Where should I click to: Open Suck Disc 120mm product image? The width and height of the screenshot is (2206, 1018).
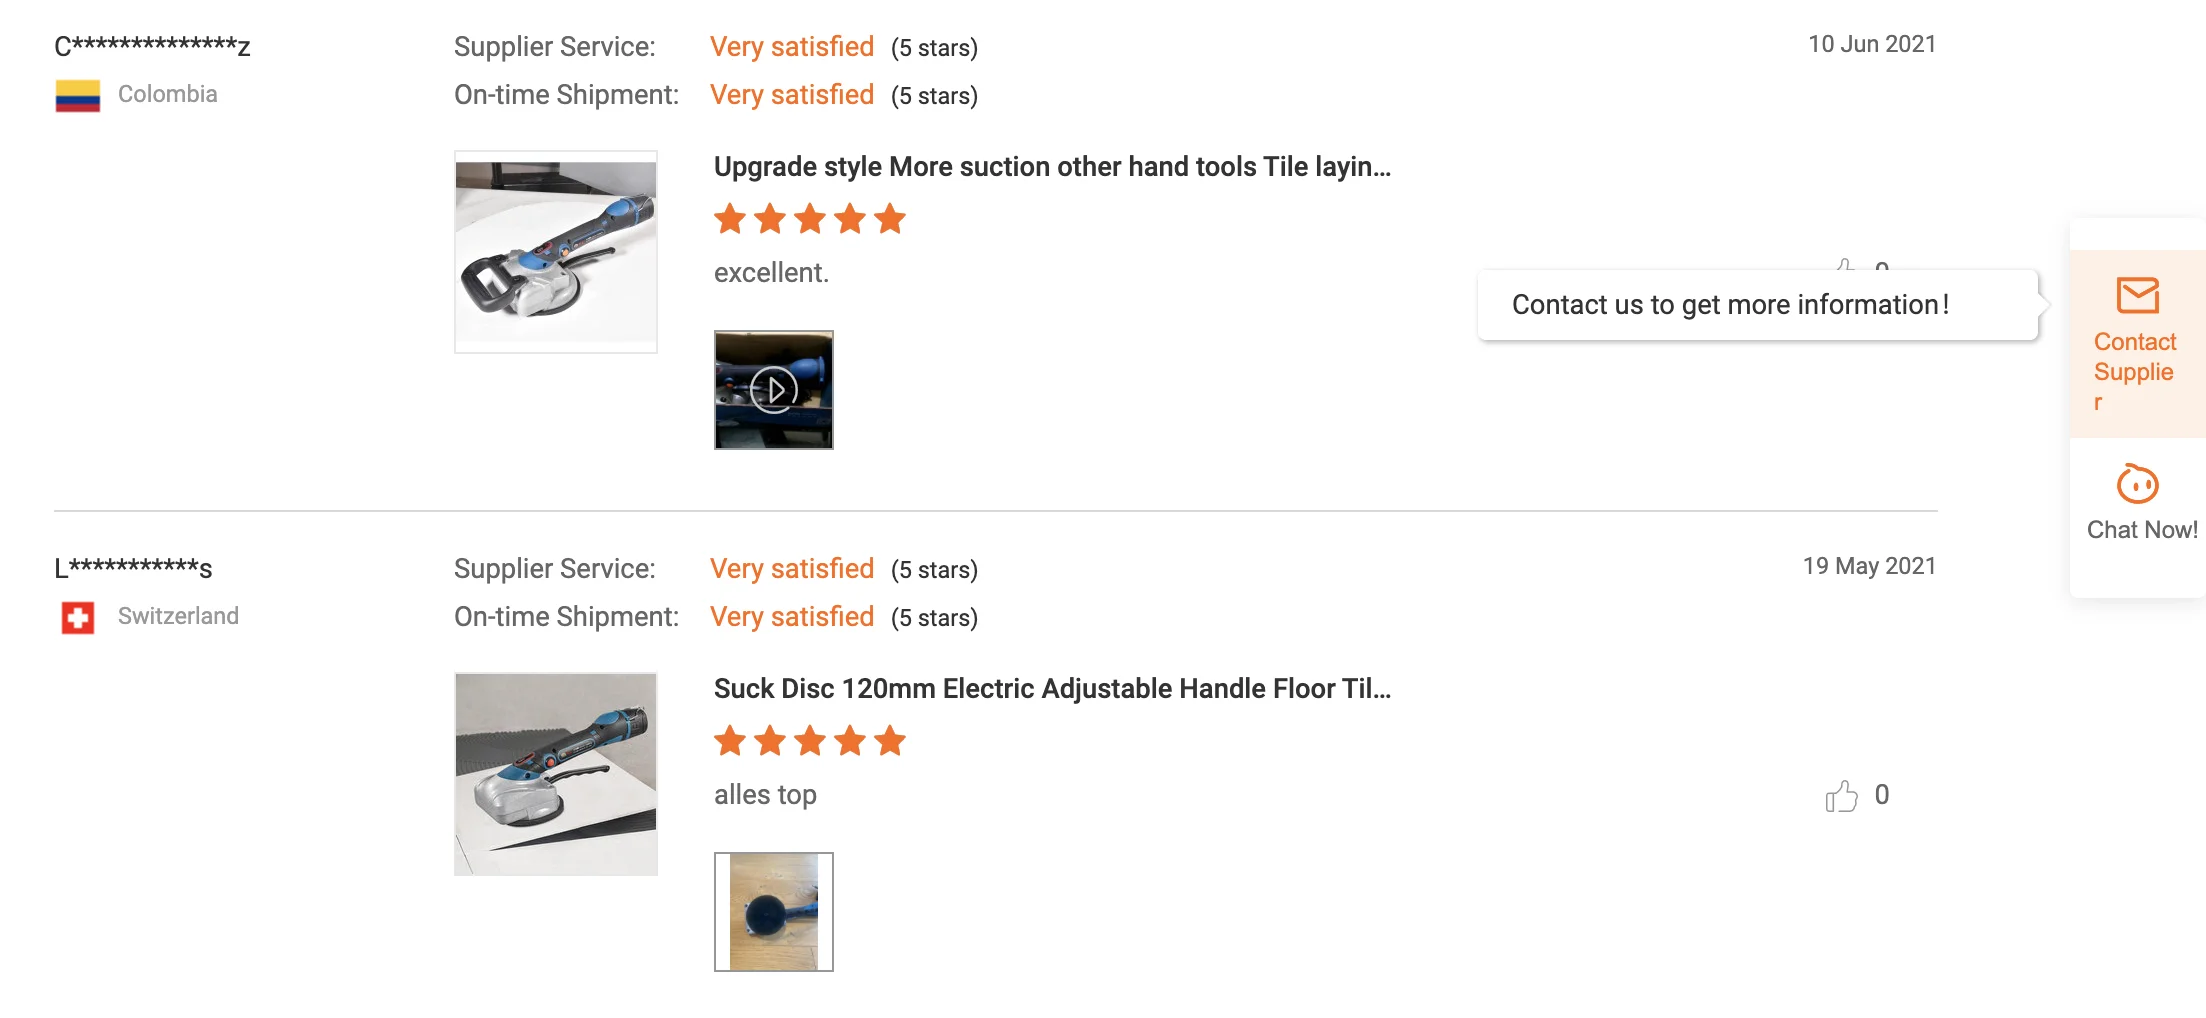coord(556,774)
